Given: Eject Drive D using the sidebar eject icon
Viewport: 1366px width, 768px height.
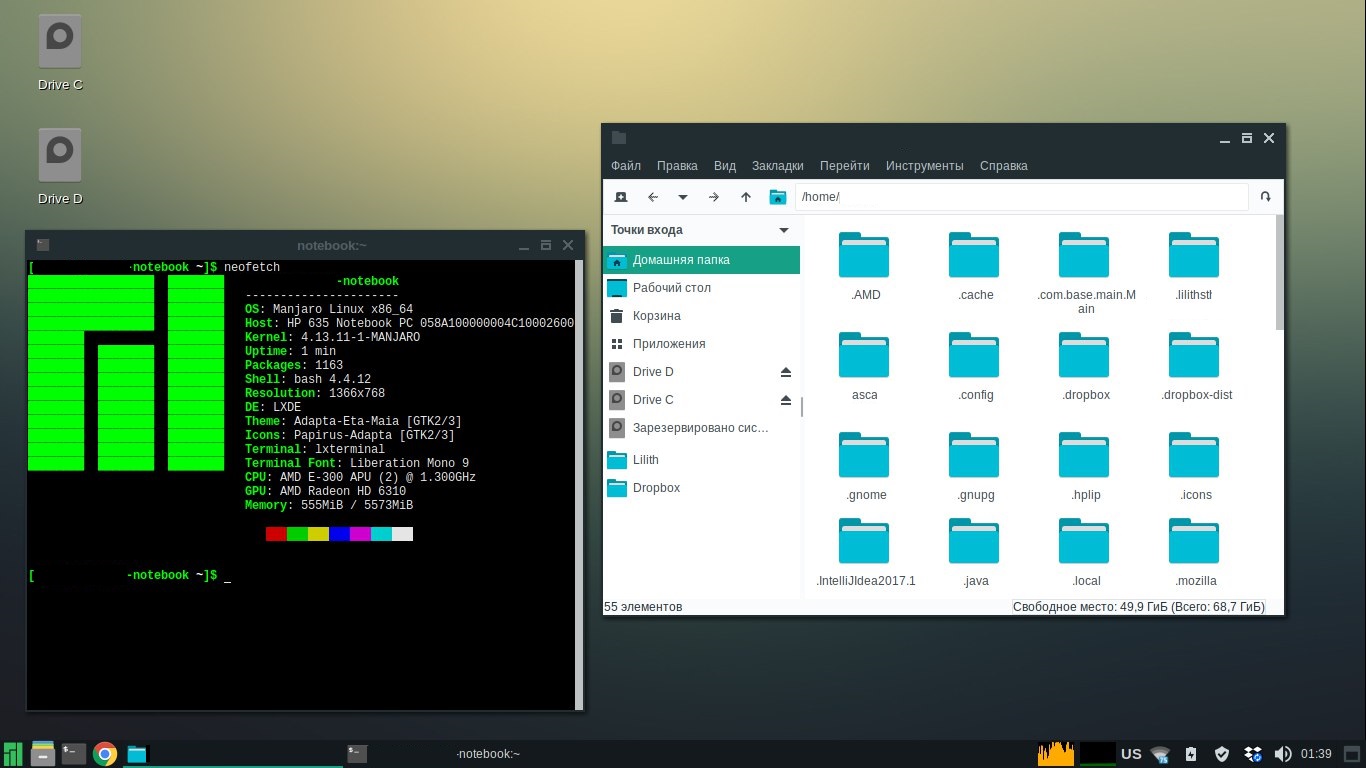Looking at the screenshot, I should (x=786, y=372).
